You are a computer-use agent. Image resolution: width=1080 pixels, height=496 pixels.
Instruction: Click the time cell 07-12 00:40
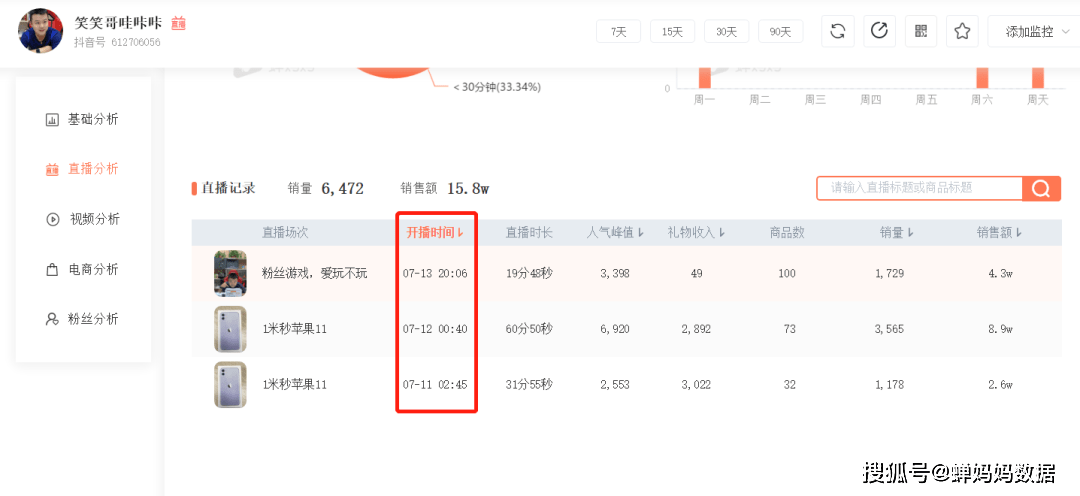pyautogui.click(x=435, y=329)
